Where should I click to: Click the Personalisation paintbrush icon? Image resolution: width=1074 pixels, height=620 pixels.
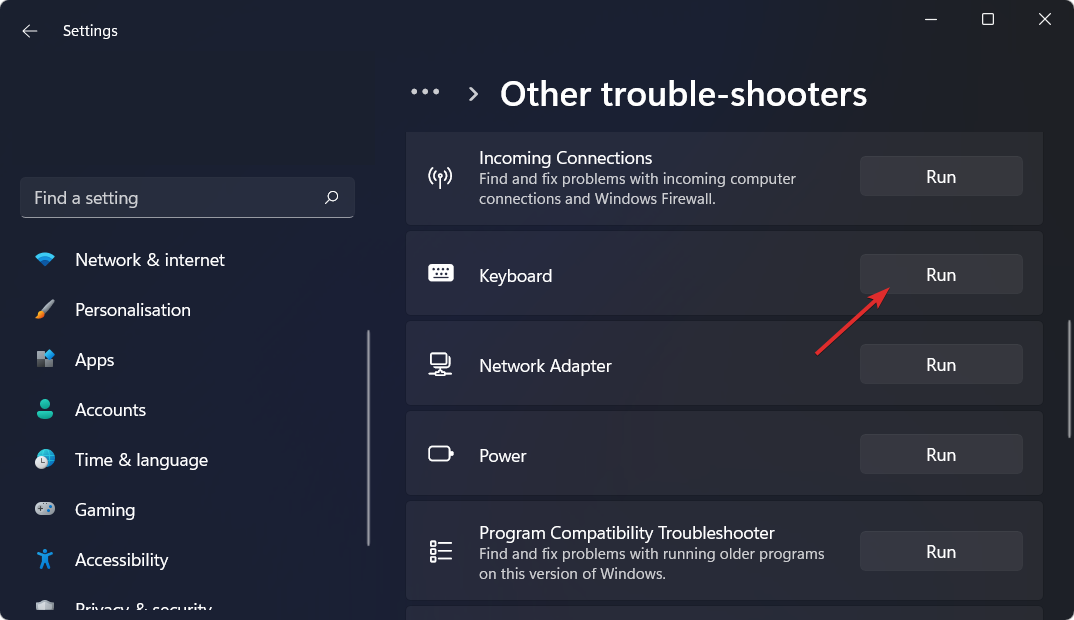[x=45, y=310]
